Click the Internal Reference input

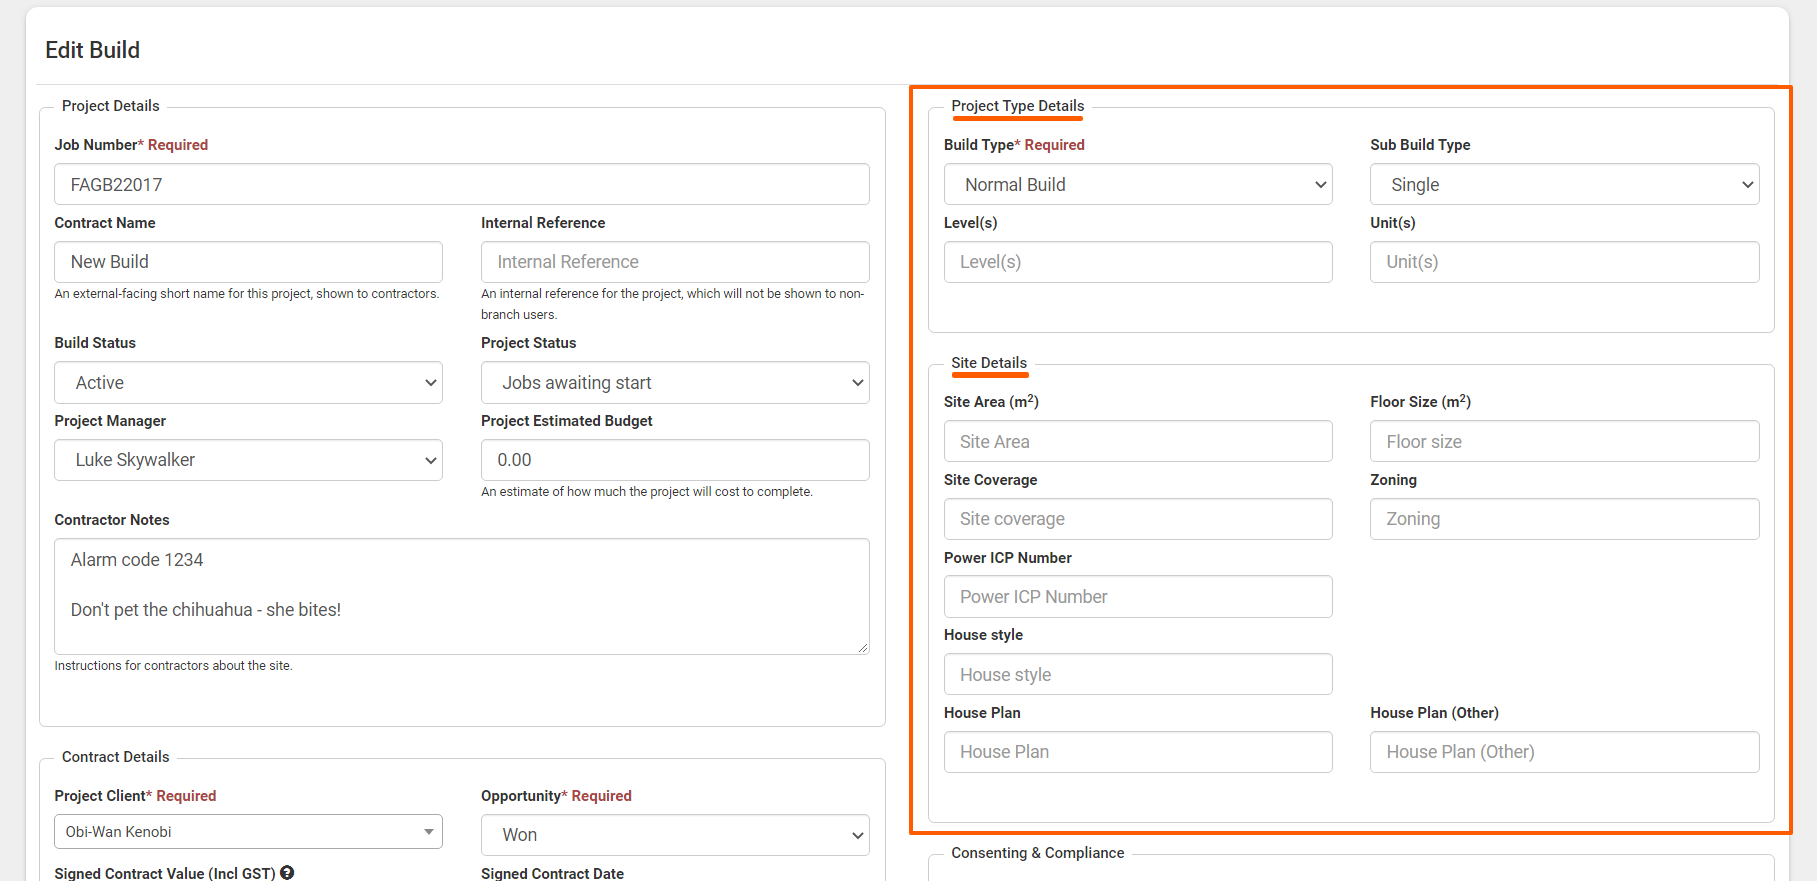click(x=674, y=262)
